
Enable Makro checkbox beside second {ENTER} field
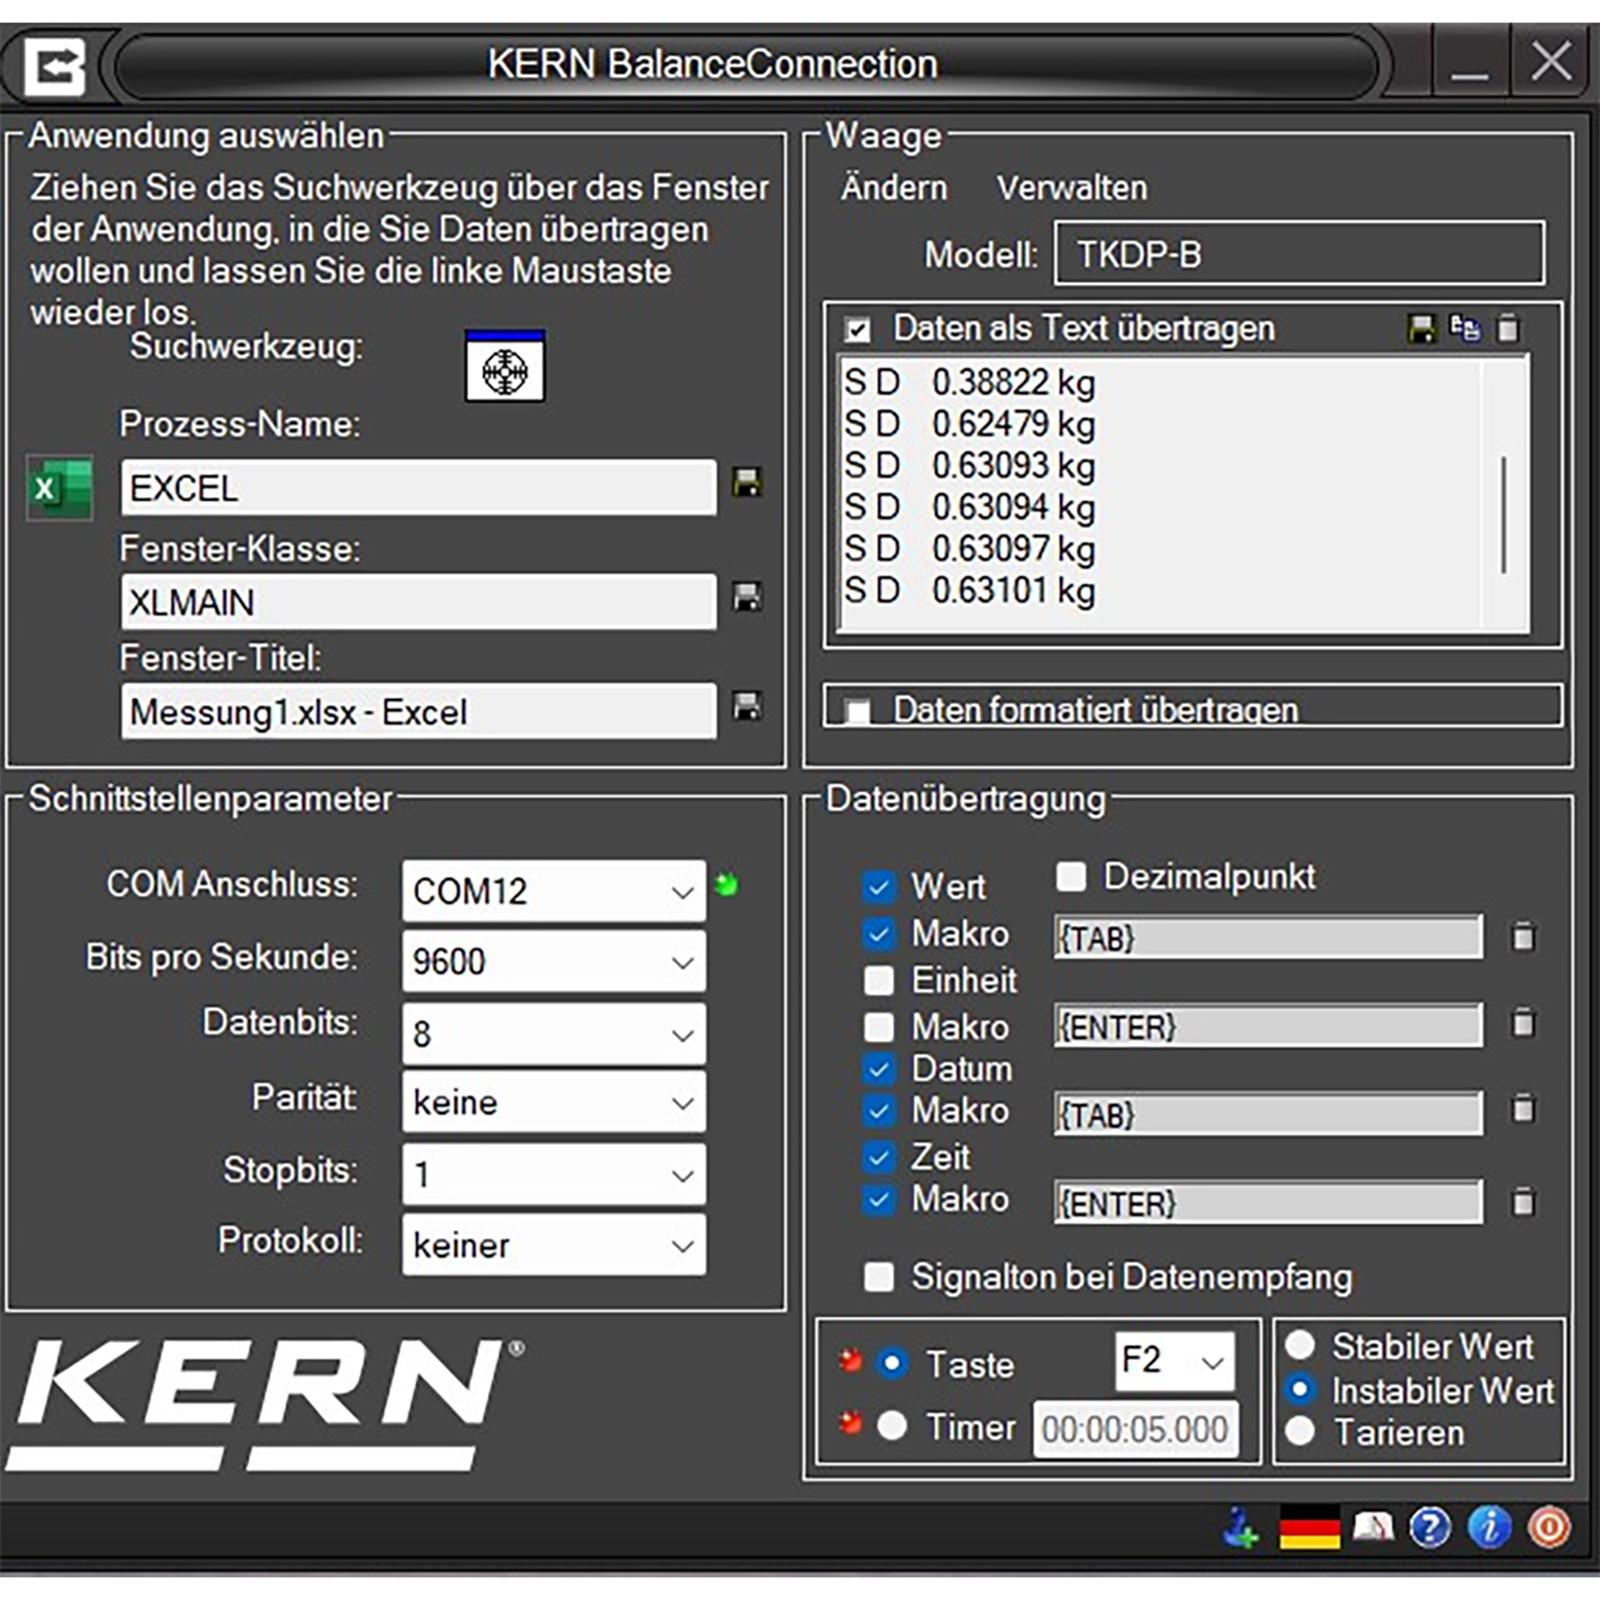tap(878, 1027)
